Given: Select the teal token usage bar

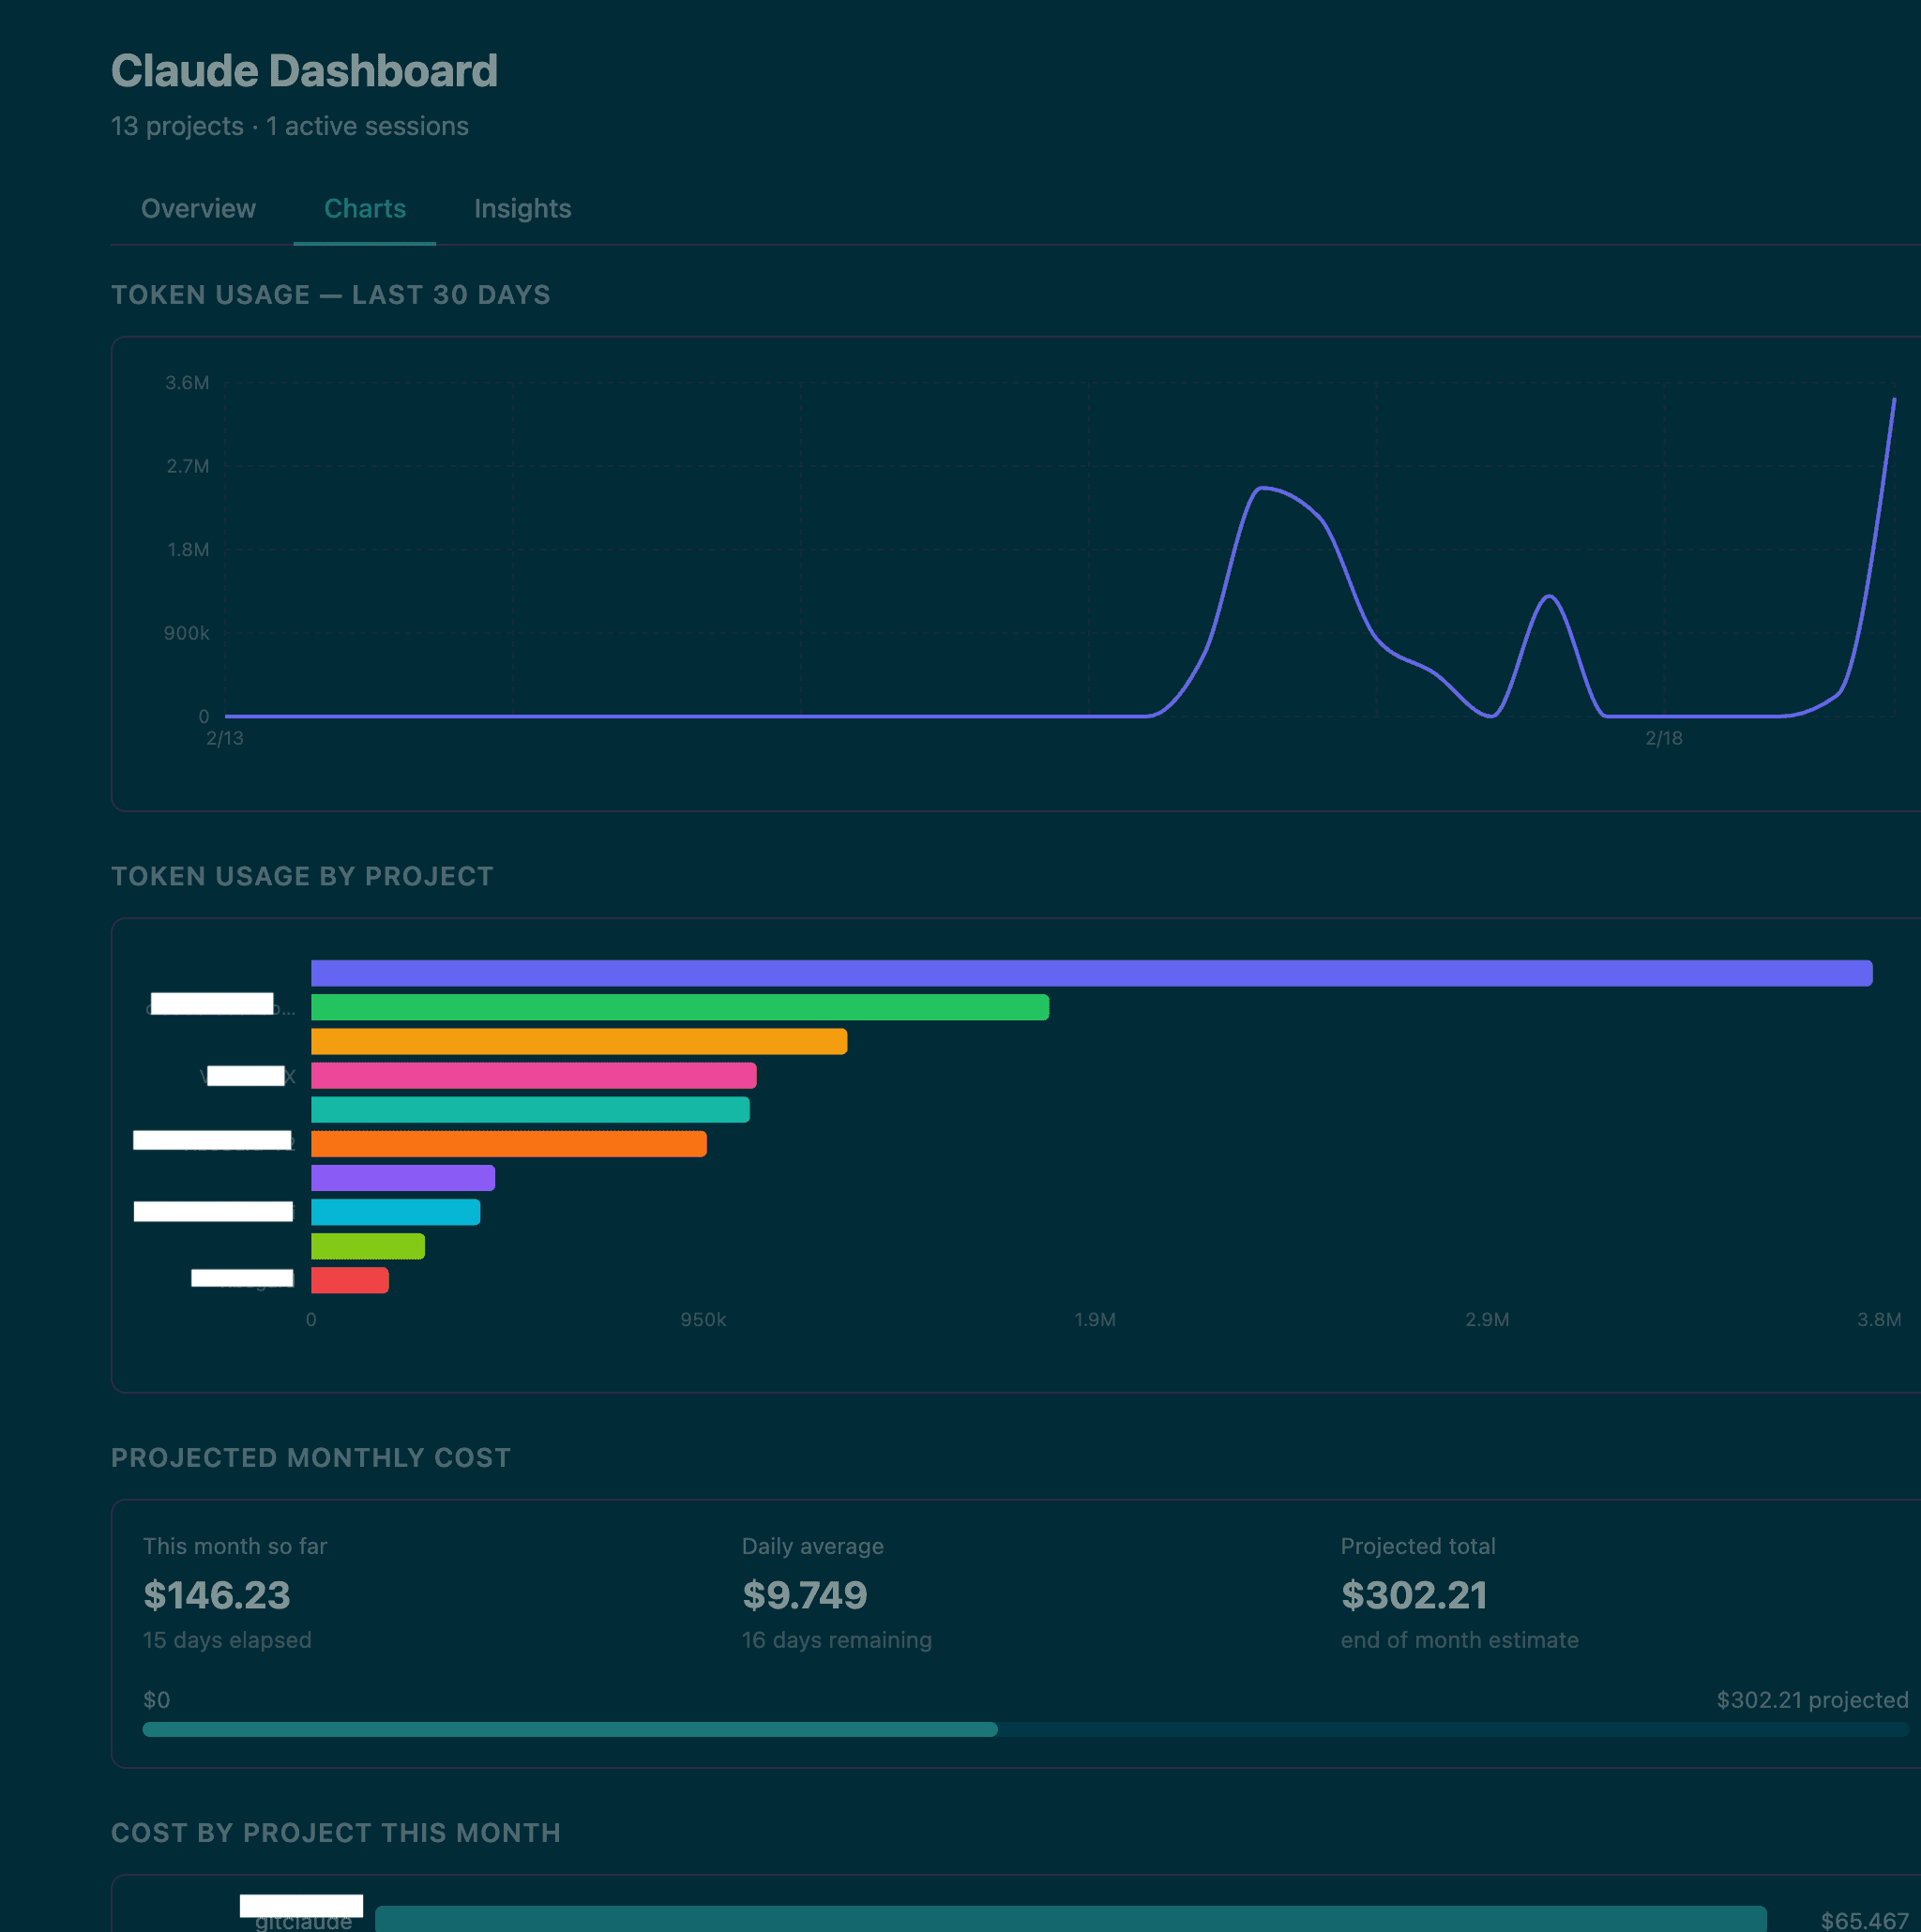Looking at the screenshot, I should coord(528,1109).
